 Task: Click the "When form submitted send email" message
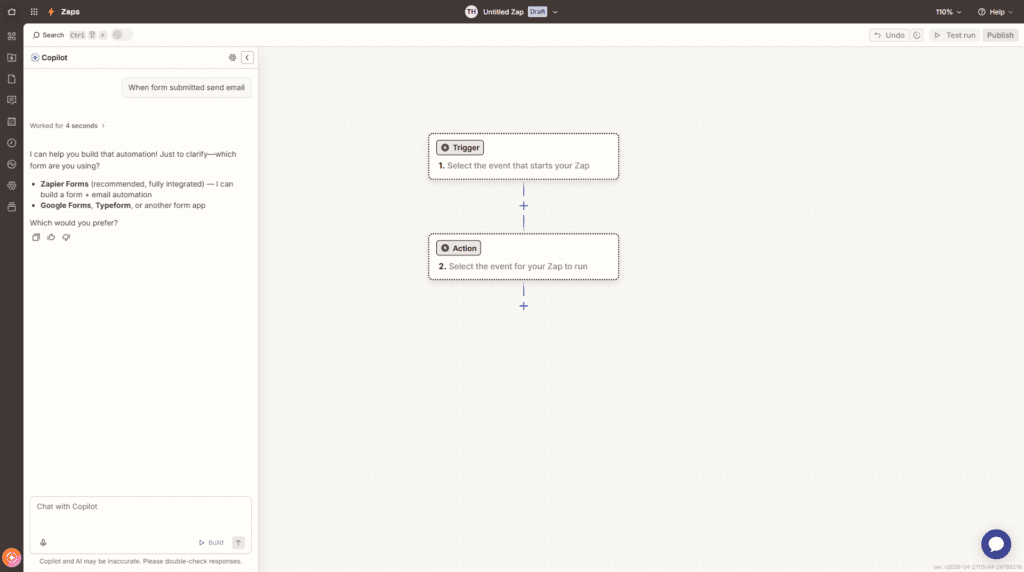(x=186, y=87)
